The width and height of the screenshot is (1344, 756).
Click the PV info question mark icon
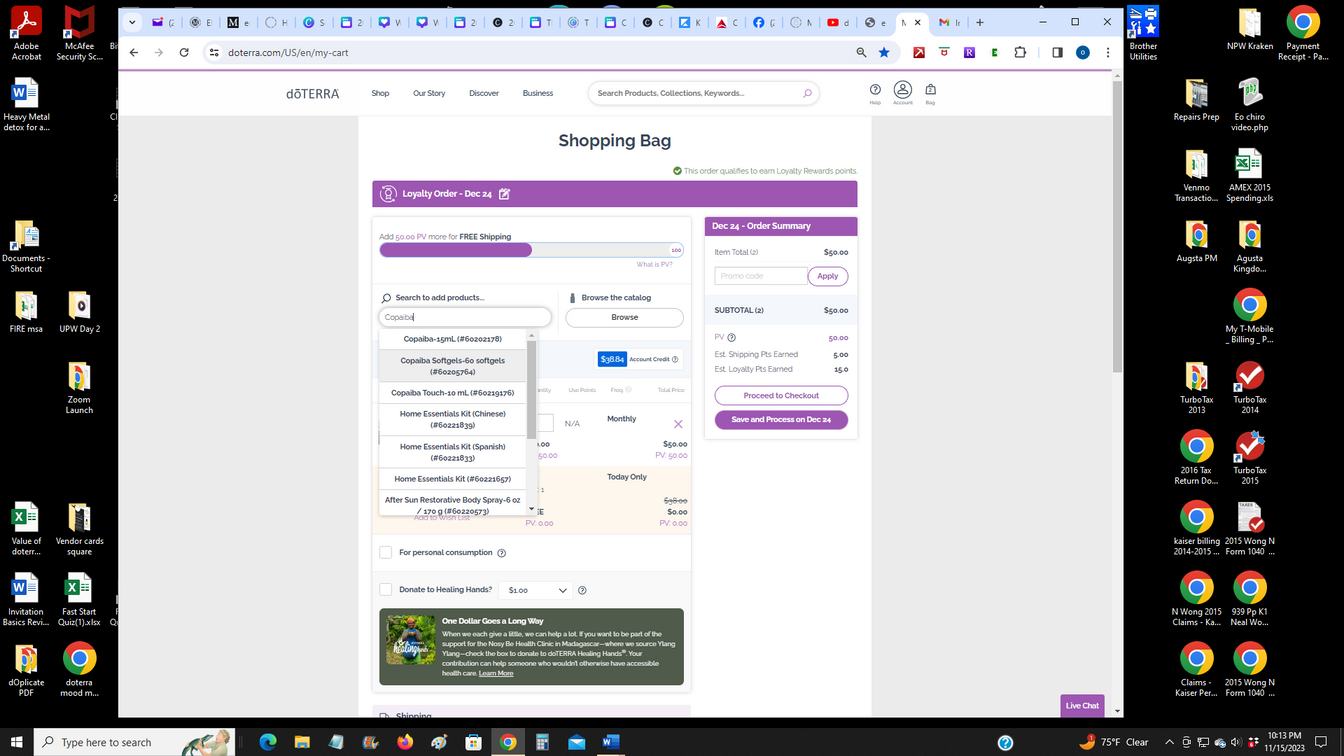click(731, 338)
